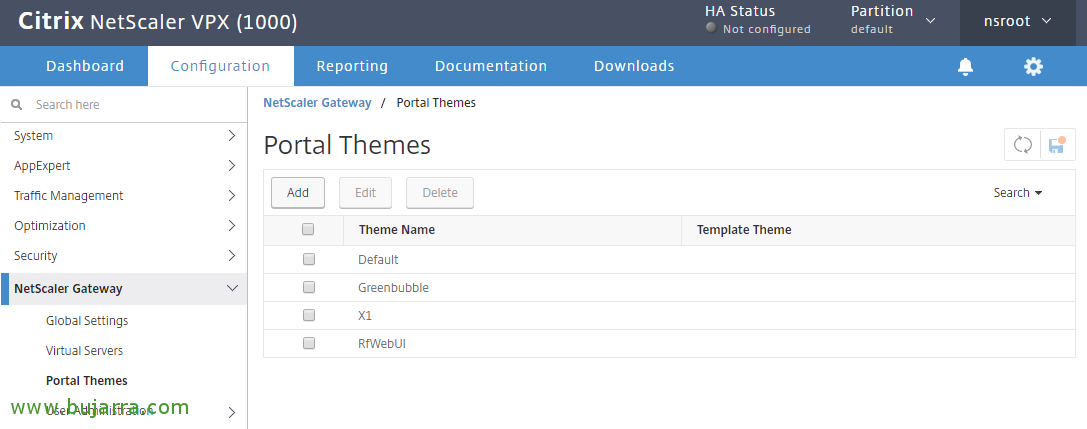Check the RfWebUI theme checkbox
This screenshot has height=429, width=1087.
[x=309, y=343]
